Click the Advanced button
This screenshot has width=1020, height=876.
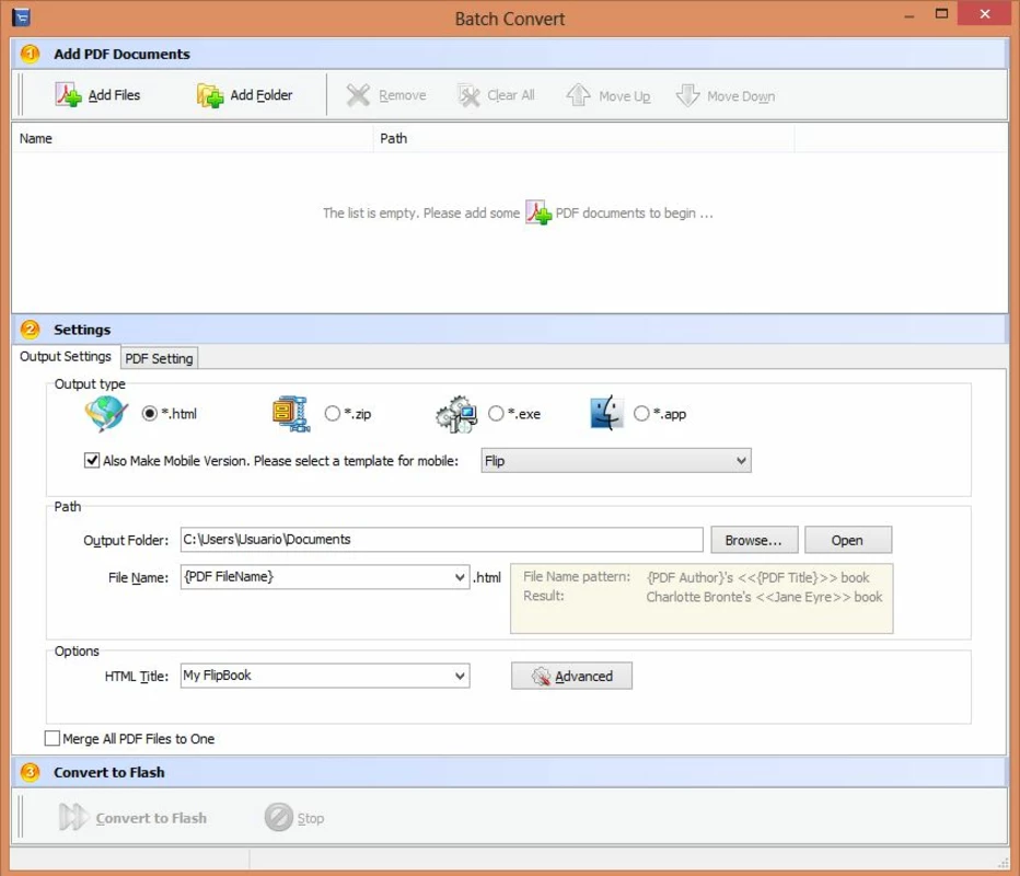[x=571, y=676]
